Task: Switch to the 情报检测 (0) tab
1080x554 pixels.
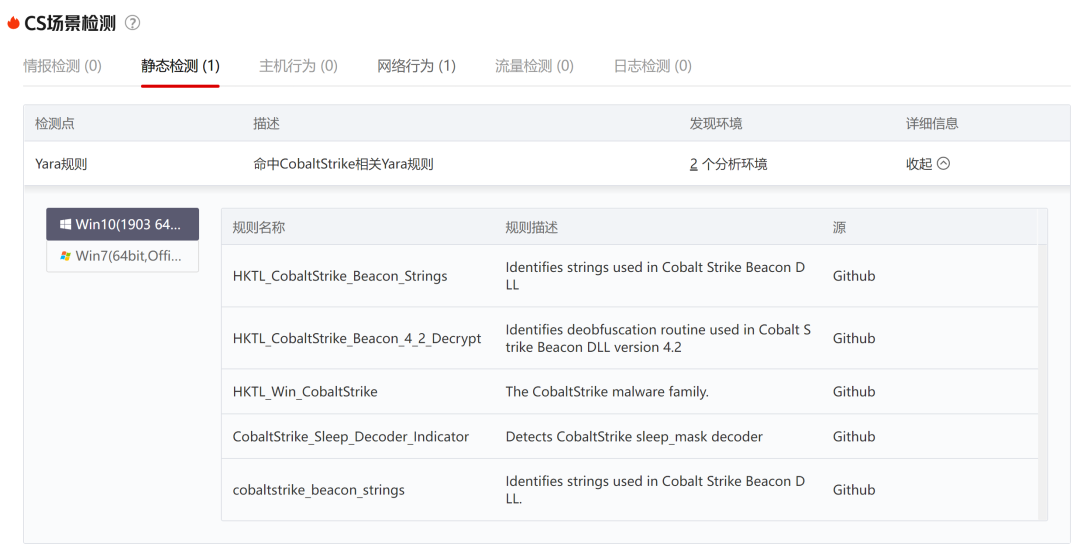Action: (62, 65)
